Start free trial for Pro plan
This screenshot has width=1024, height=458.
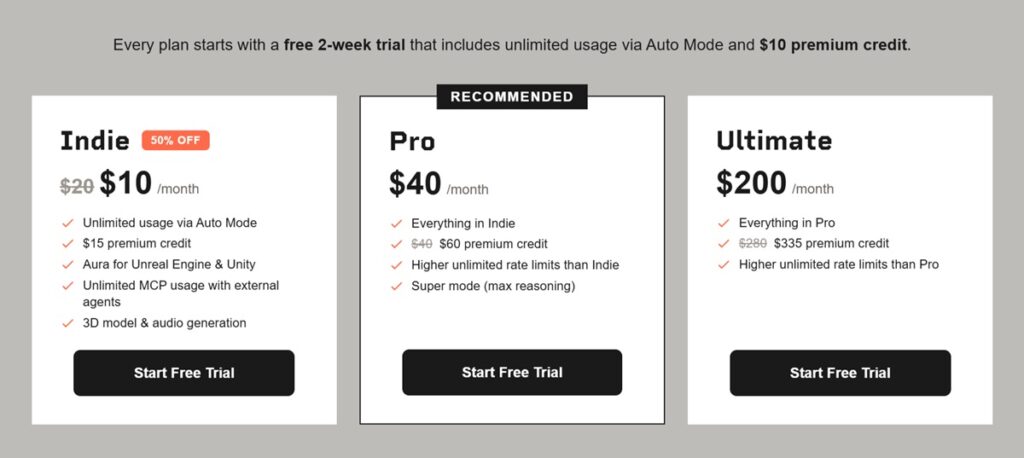pos(512,372)
